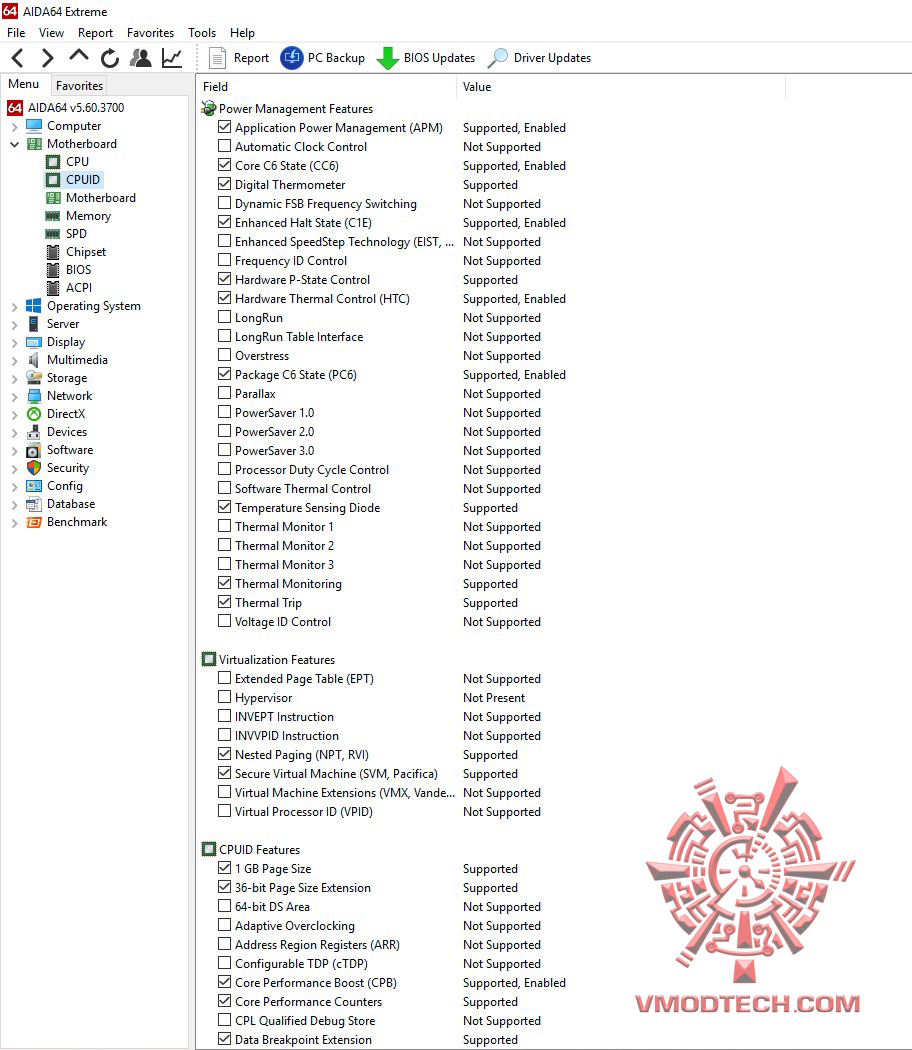Image resolution: width=912 pixels, height=1050 pixels.
Task: Open the Tools menu
Action: (x=202, y=33)
